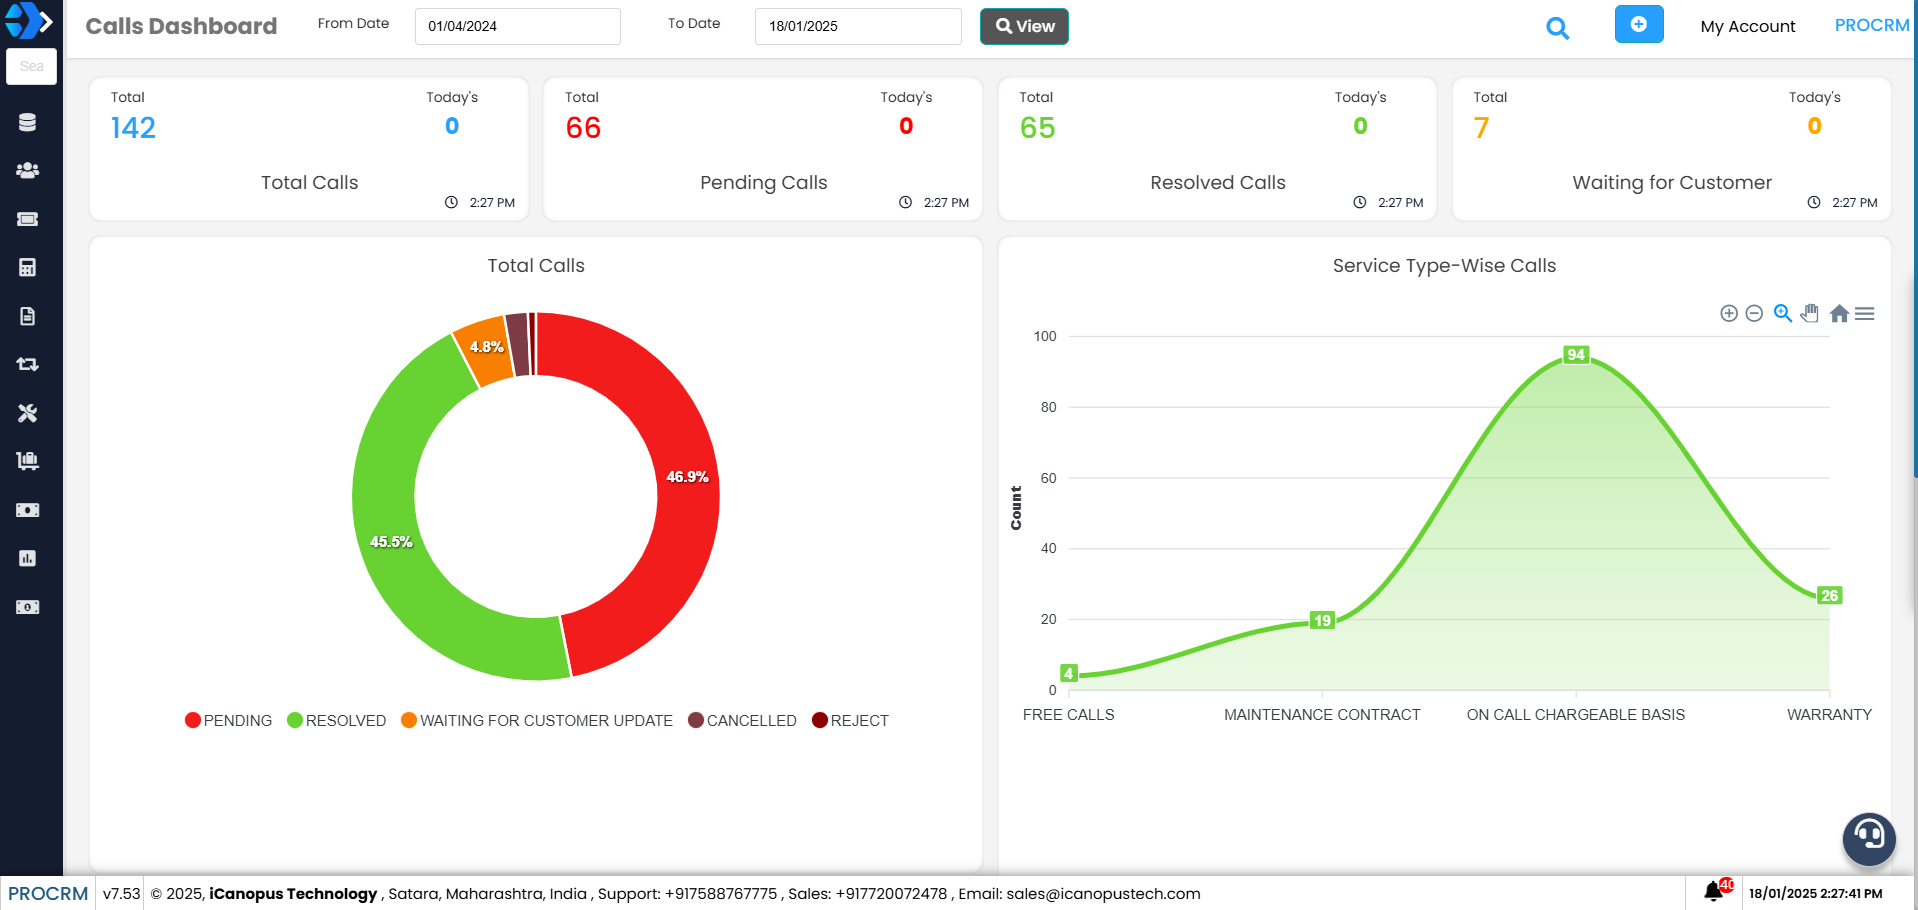Image resolution: width=1918 pixels, height=910 pixels.
Task: Click the View button
Action: 1024,27
